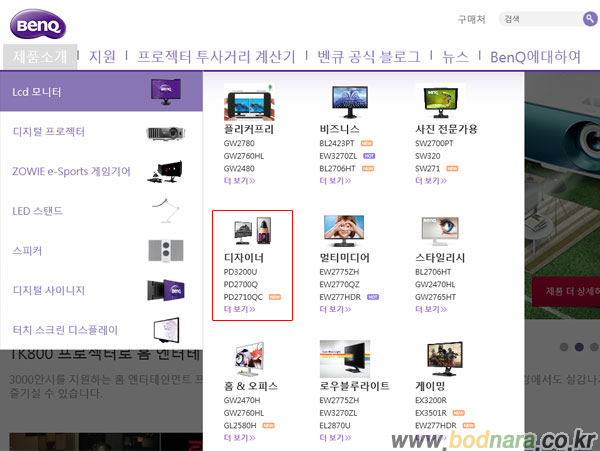Click the 사진 전문가용 monitor image
The width and height of the screenshot is (600, 451).
click(441, 102)
